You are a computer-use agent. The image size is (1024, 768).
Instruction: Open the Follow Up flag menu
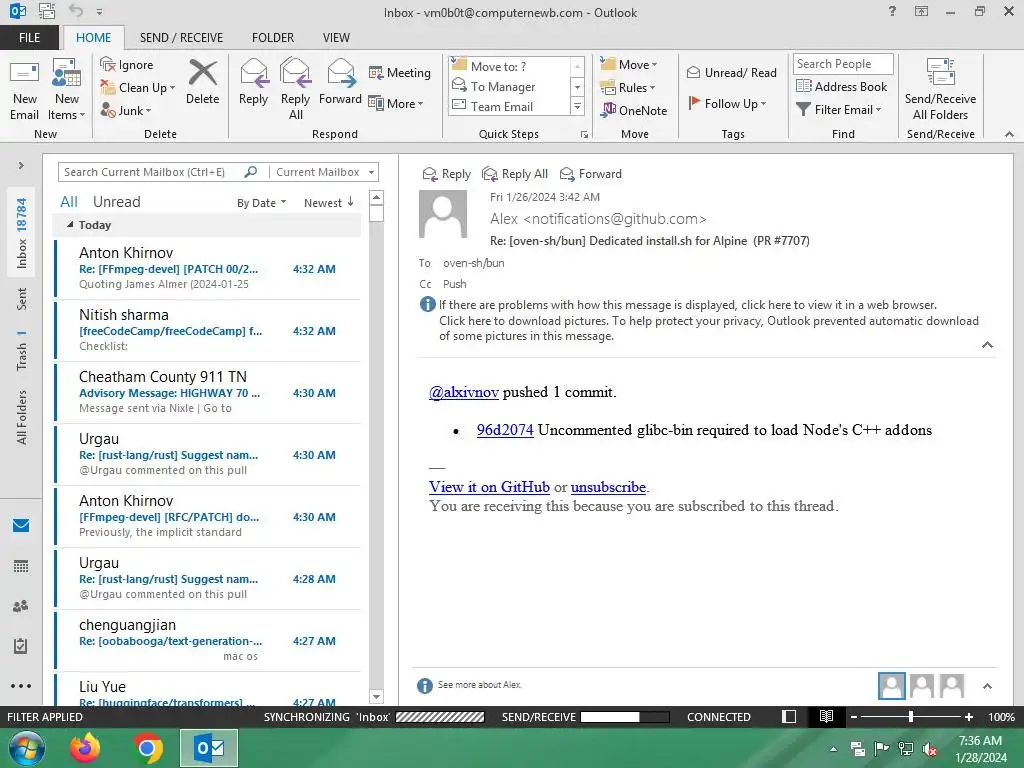tap(727, 103)
